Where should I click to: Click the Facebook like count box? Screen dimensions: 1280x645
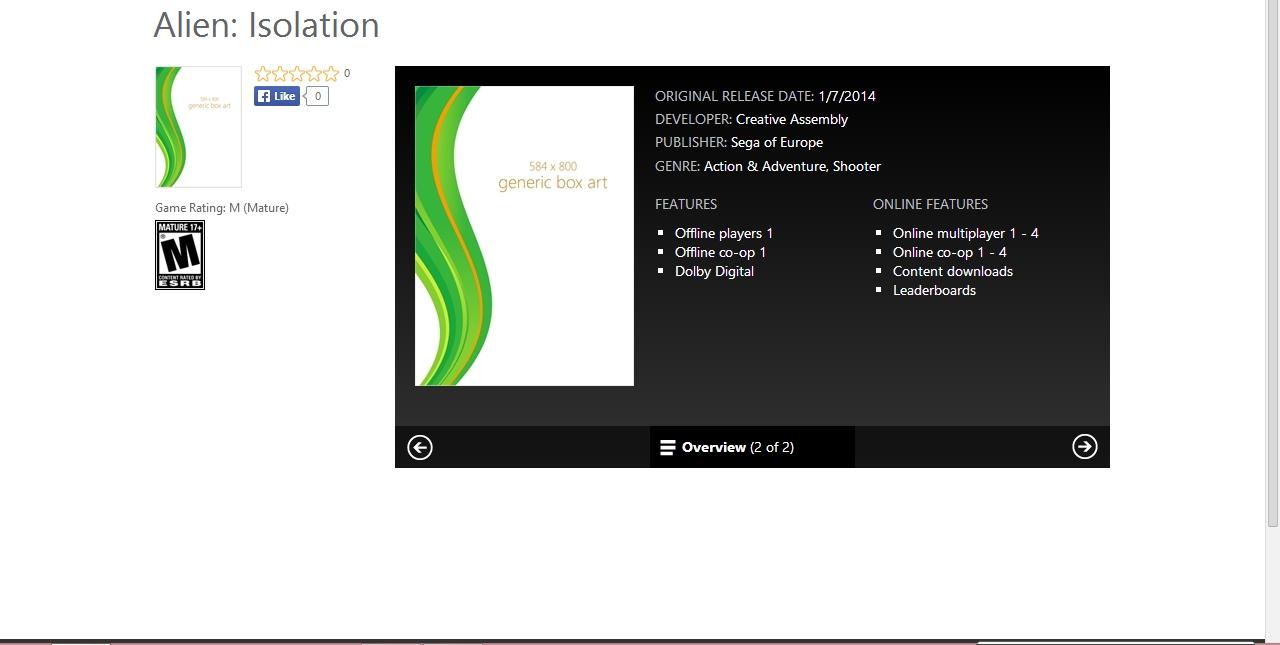point(317,96)
